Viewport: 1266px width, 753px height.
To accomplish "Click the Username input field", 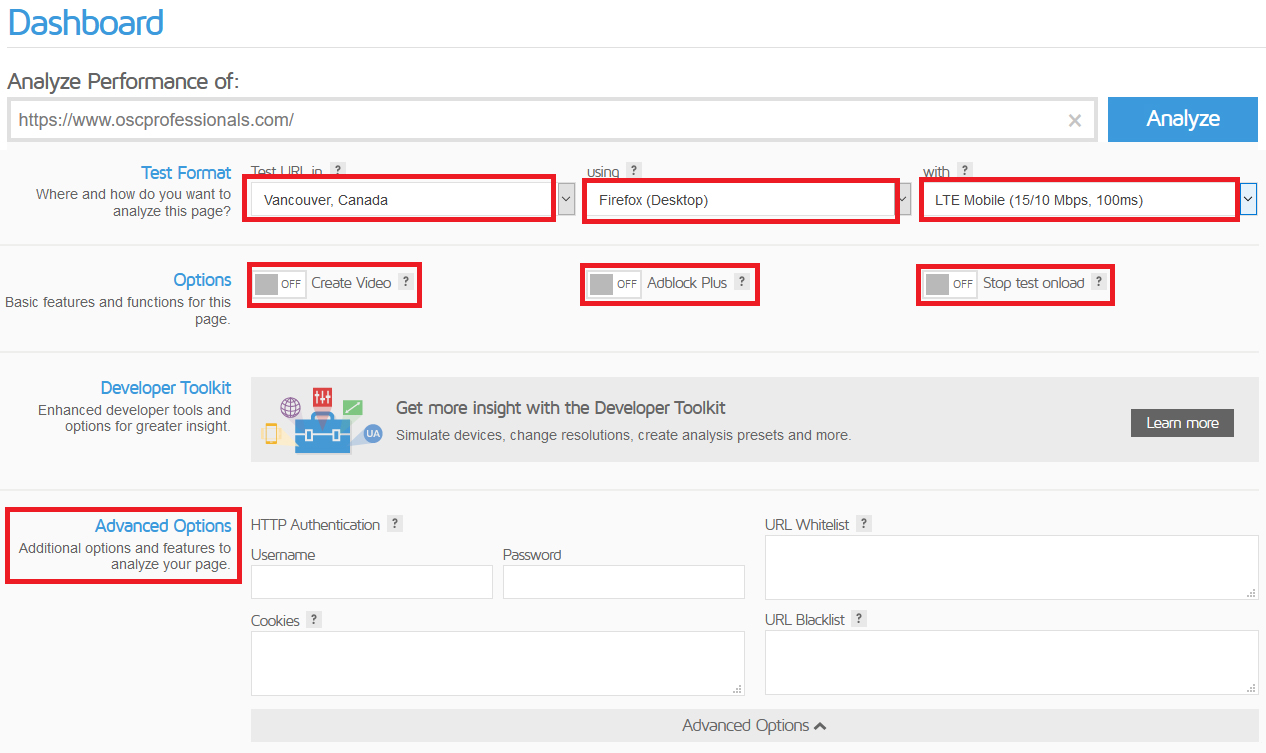I will point(371,582).
